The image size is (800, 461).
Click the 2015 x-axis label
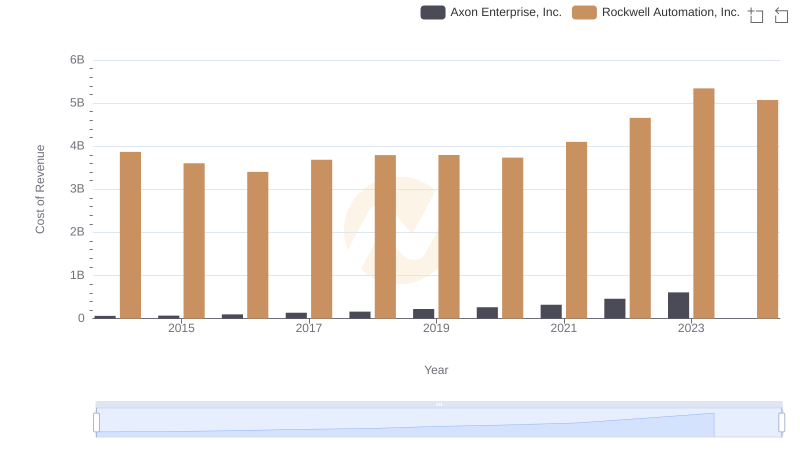(x=181, y=328)
